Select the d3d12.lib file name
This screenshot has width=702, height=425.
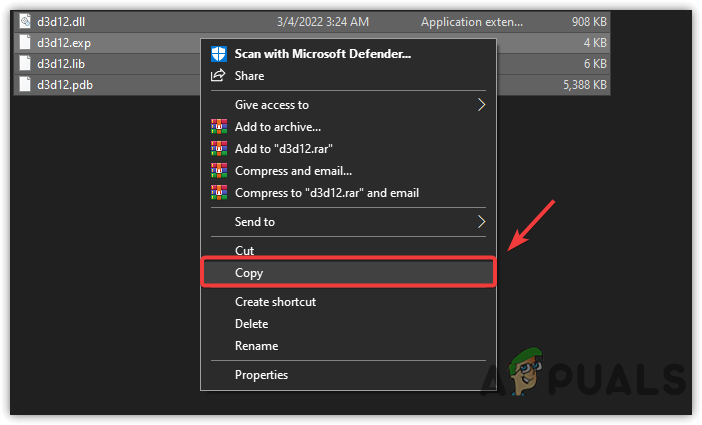point(61,64)
